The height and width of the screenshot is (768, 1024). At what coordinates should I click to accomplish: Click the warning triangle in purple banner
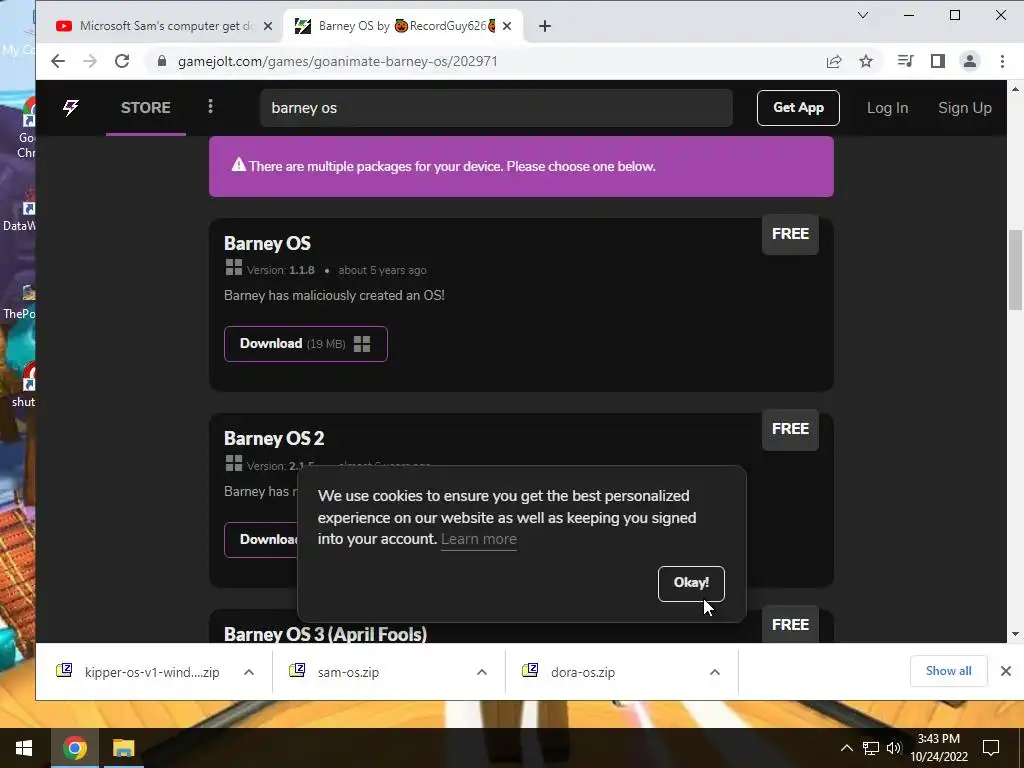coord(238,165)
